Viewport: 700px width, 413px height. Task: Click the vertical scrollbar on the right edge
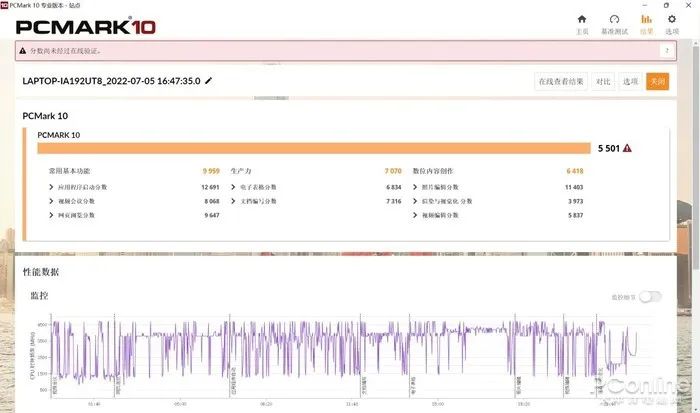point(696,156)
